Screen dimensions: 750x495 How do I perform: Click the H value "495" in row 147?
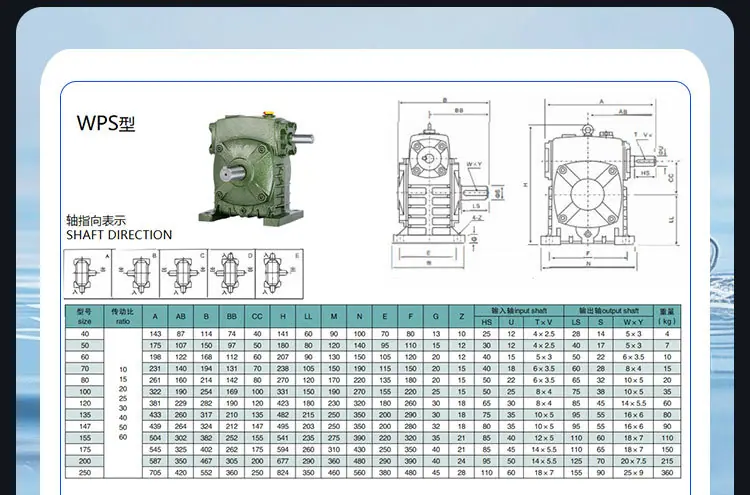pyautogui.click(x=283, y=426)
